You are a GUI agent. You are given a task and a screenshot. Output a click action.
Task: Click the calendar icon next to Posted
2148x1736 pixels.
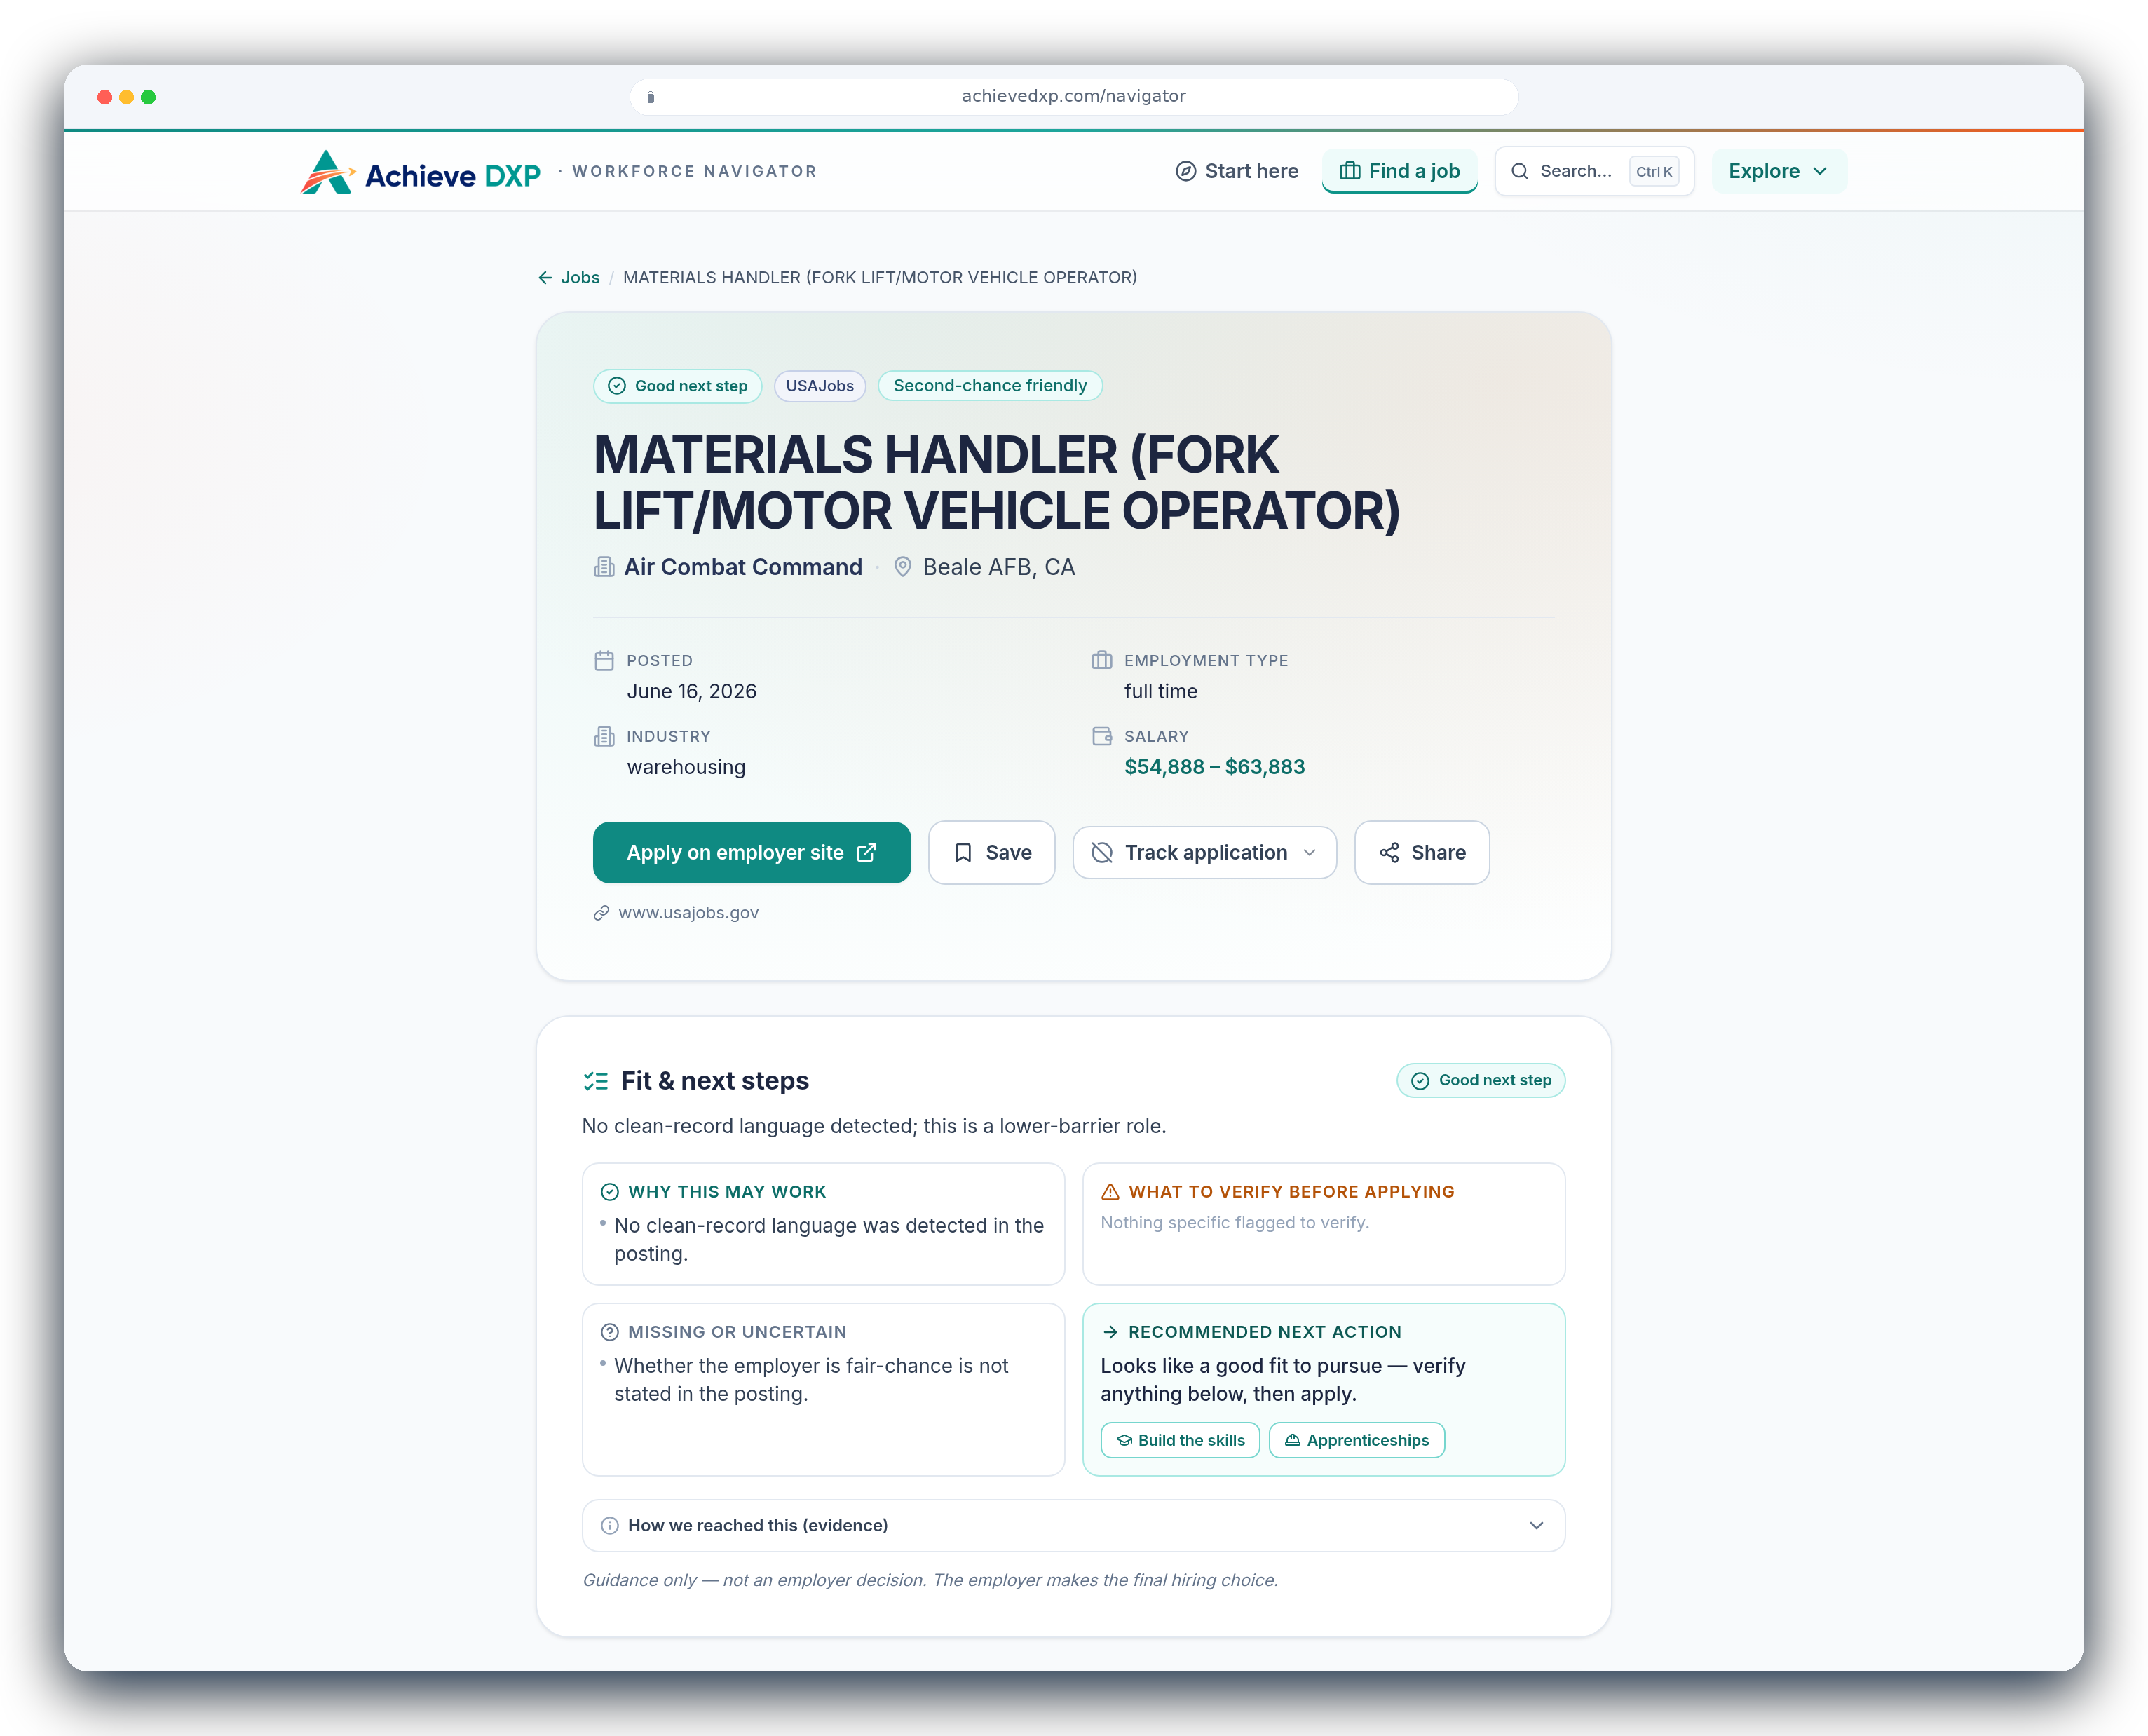604,660
